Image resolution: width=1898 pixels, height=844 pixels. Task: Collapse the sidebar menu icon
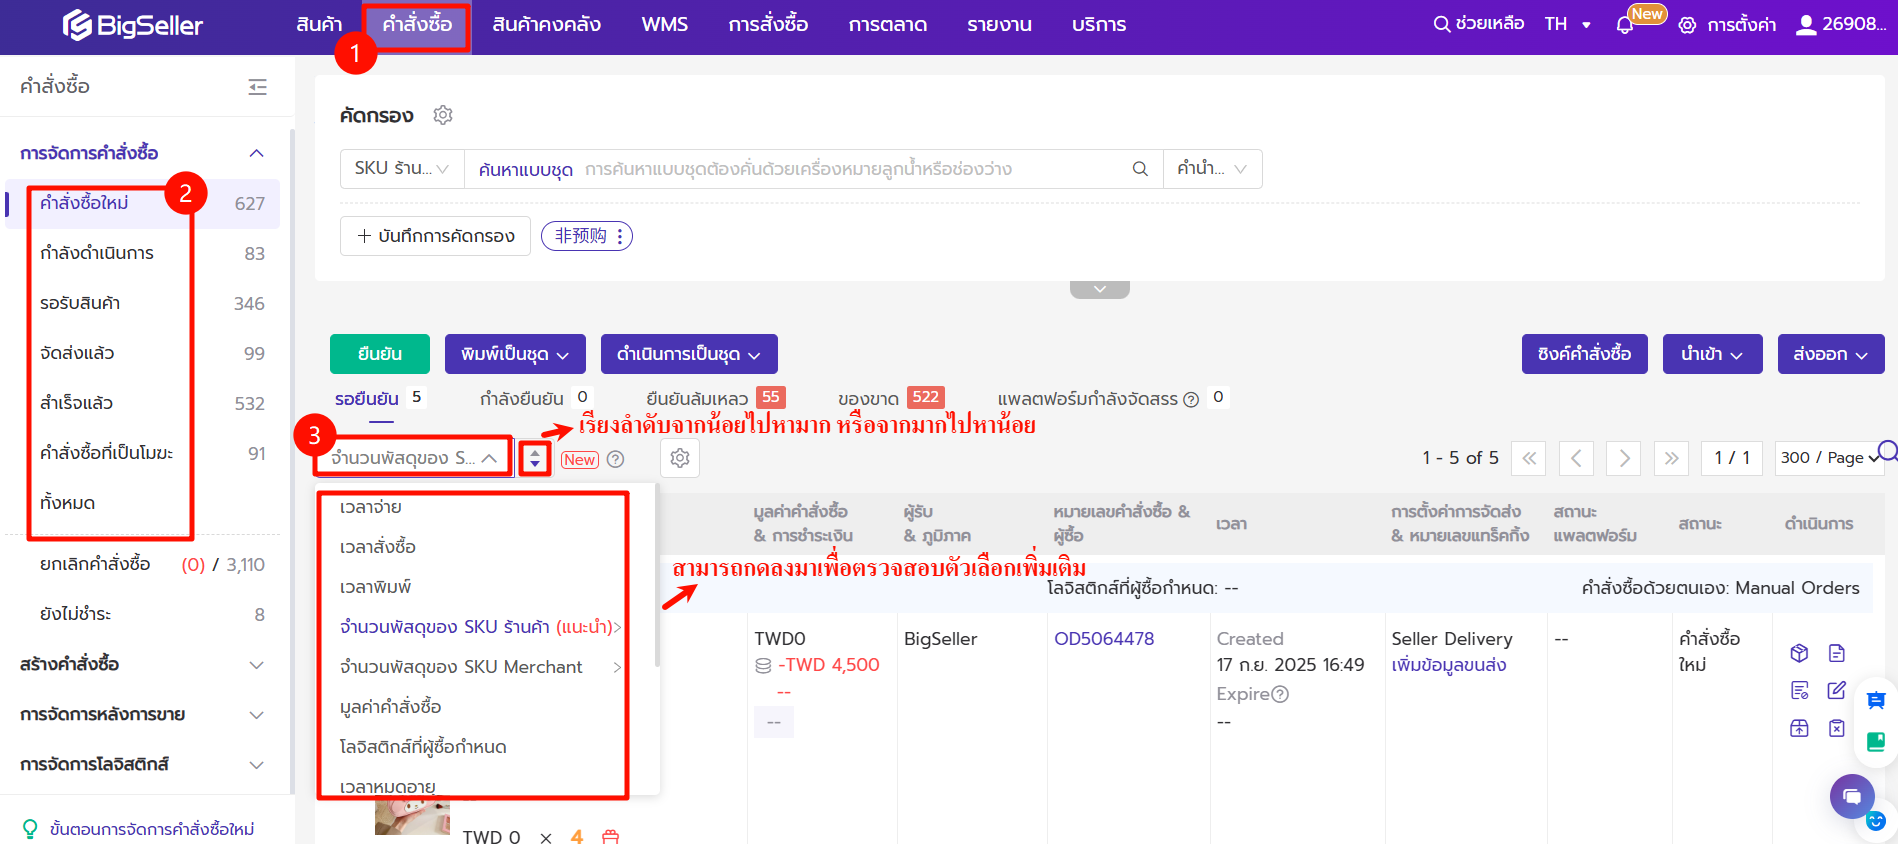coord(258,87)
